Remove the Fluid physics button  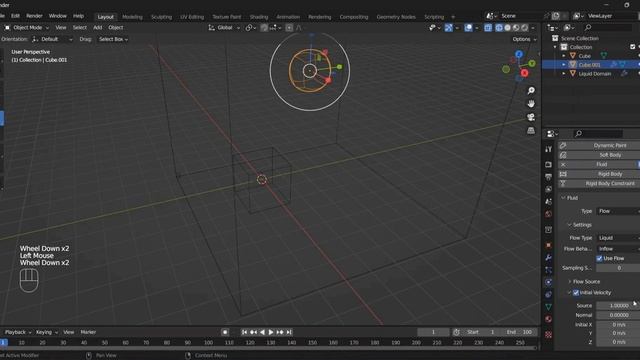tap(599, 164)
